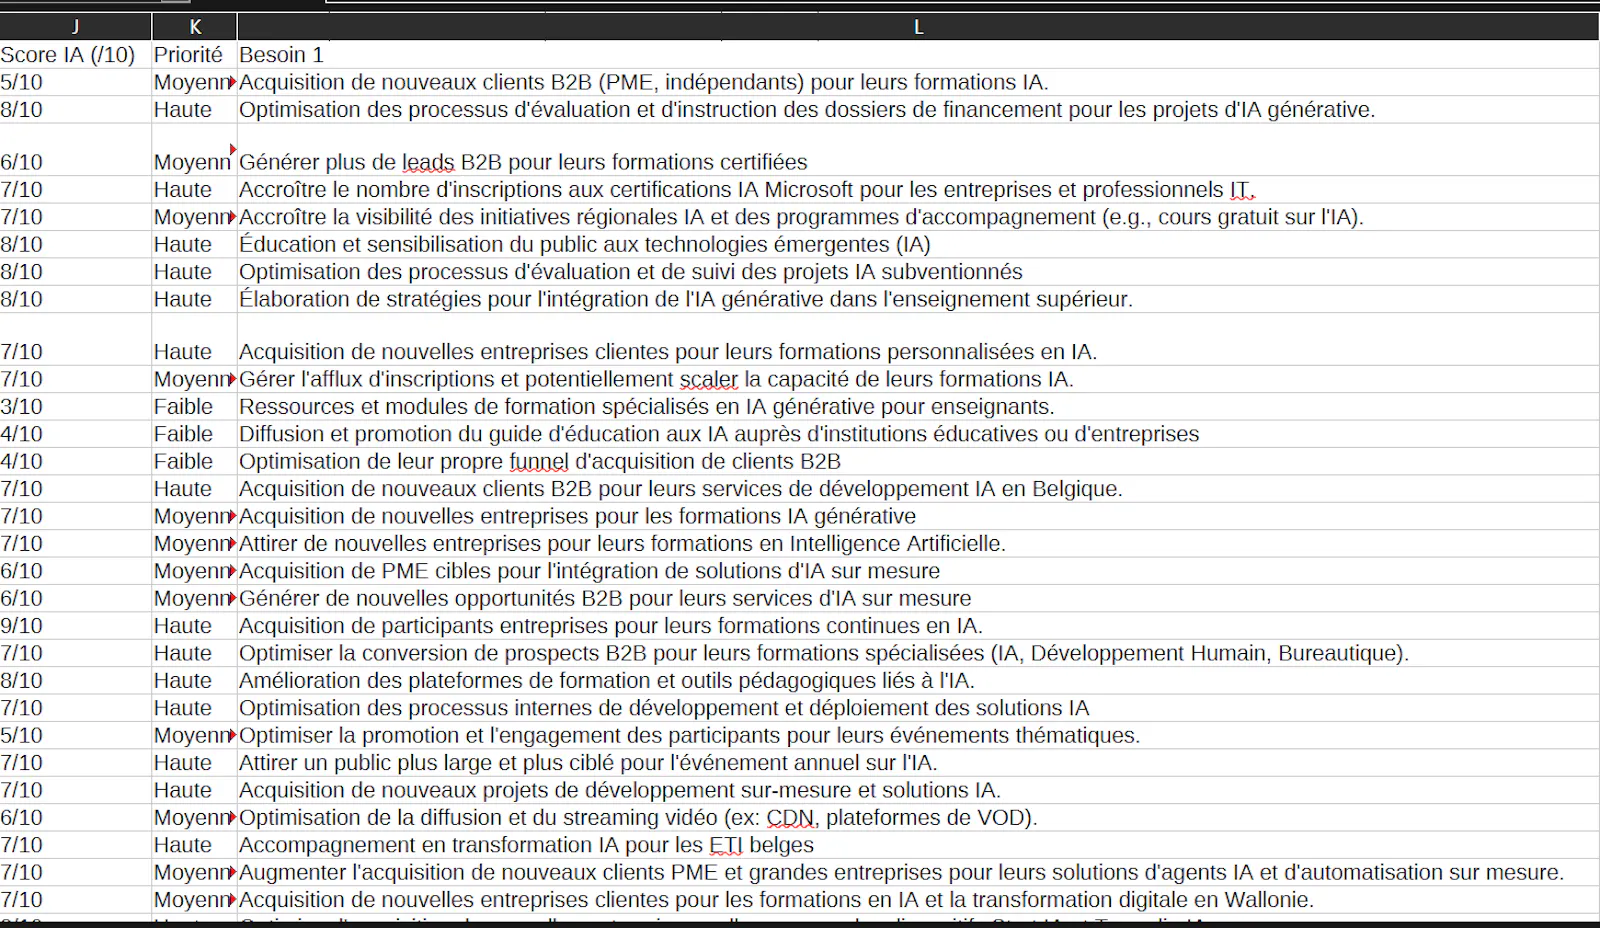Click the 'Score IA (/10)' header cell
Image resolution: width=1600 pixels, height=928 pixels.
point(75,55)
